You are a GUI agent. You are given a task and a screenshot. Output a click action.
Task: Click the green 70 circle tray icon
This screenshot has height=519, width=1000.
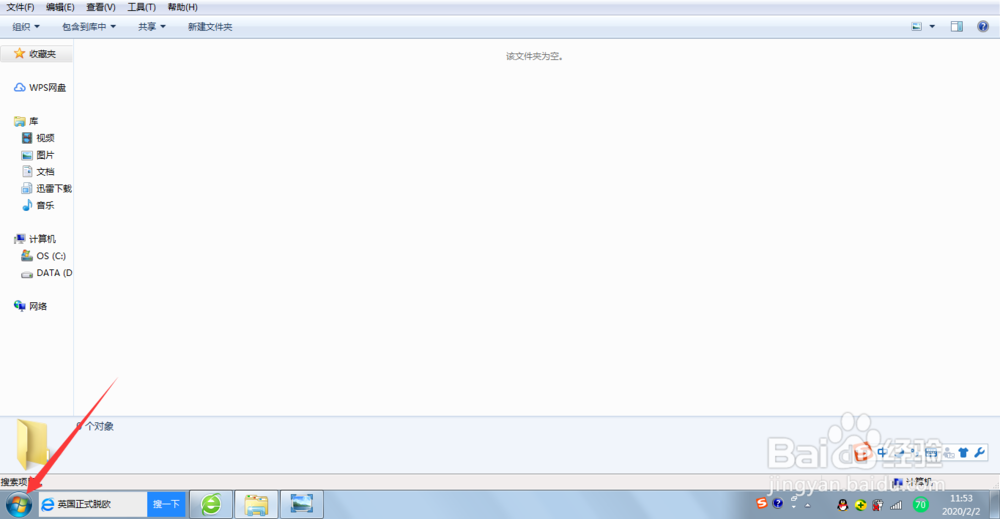[920, 505]
